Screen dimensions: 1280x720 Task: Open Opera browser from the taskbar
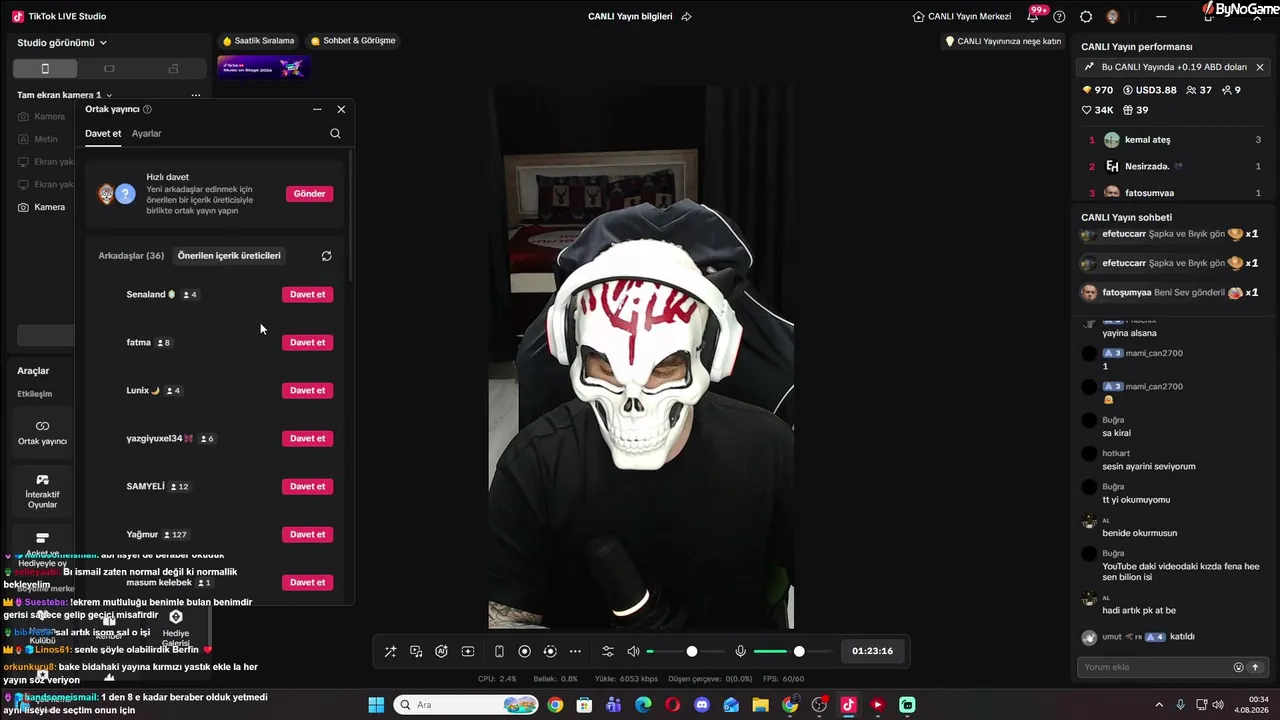(672, 705)
